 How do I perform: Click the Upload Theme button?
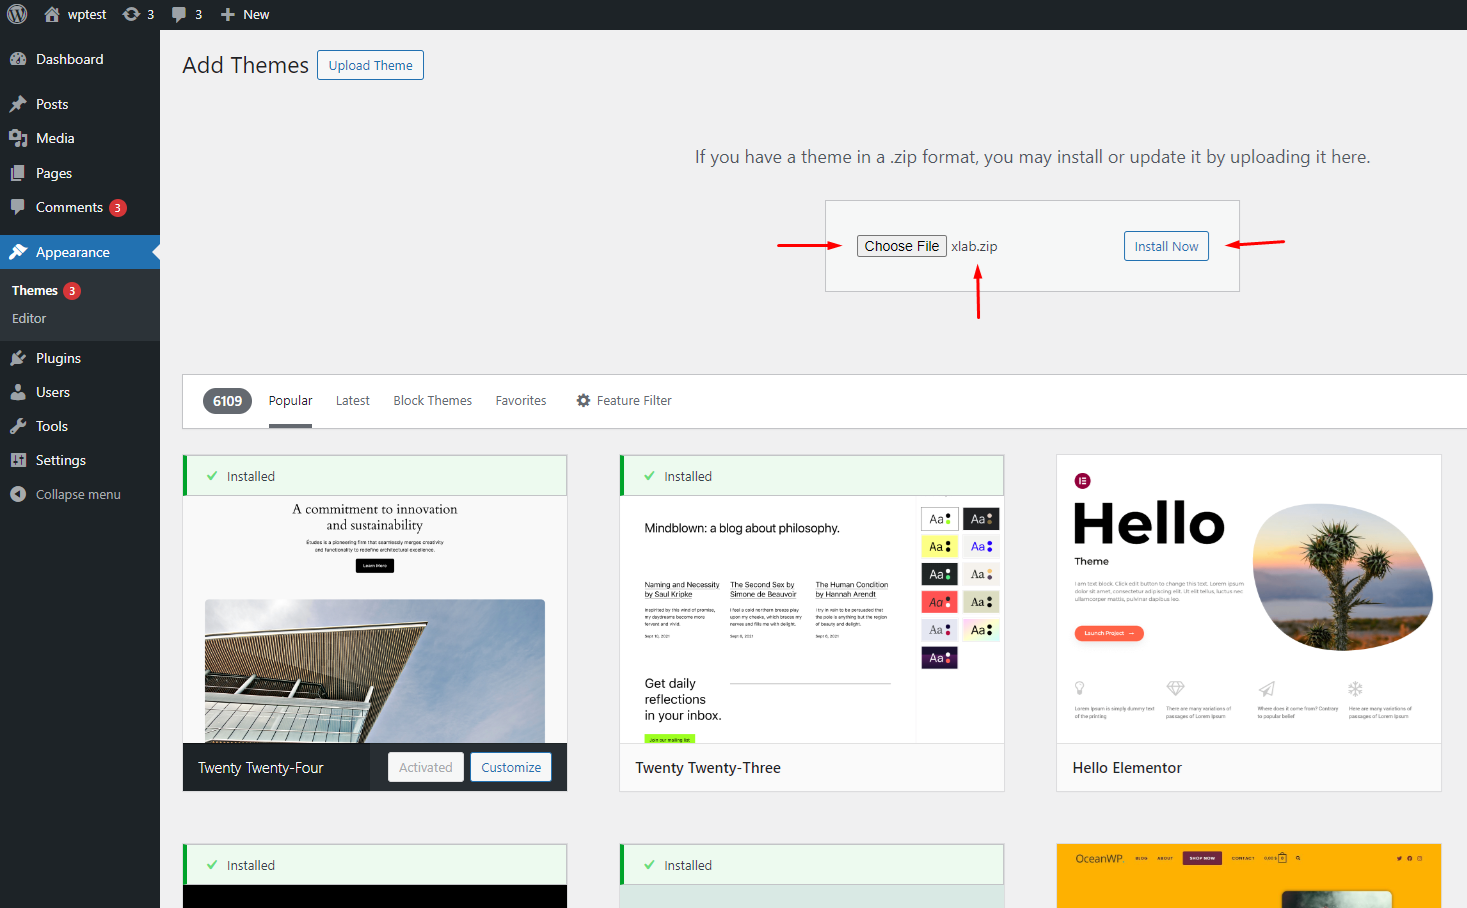[370, 65]
